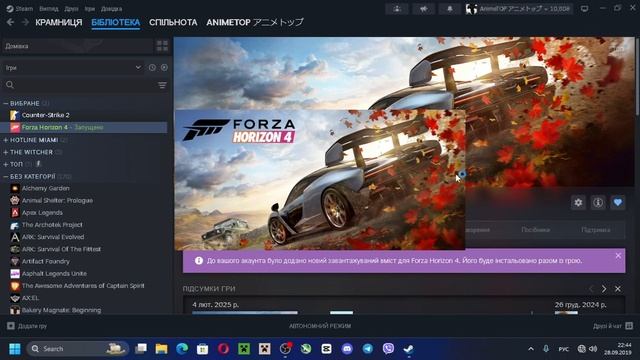Screen dimensions: 640x360
Task: Open Viber from the taskbar
Action: [388, 349]
